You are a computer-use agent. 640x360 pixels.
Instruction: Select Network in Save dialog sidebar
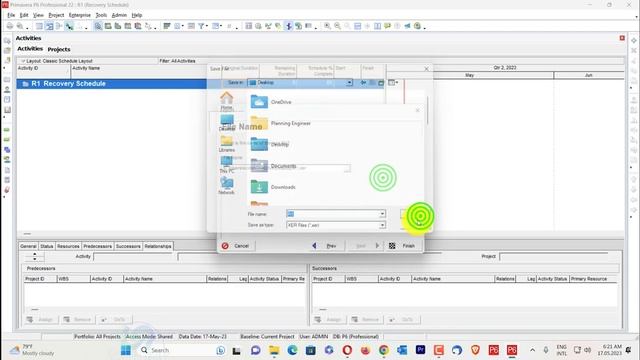(227, 186)
